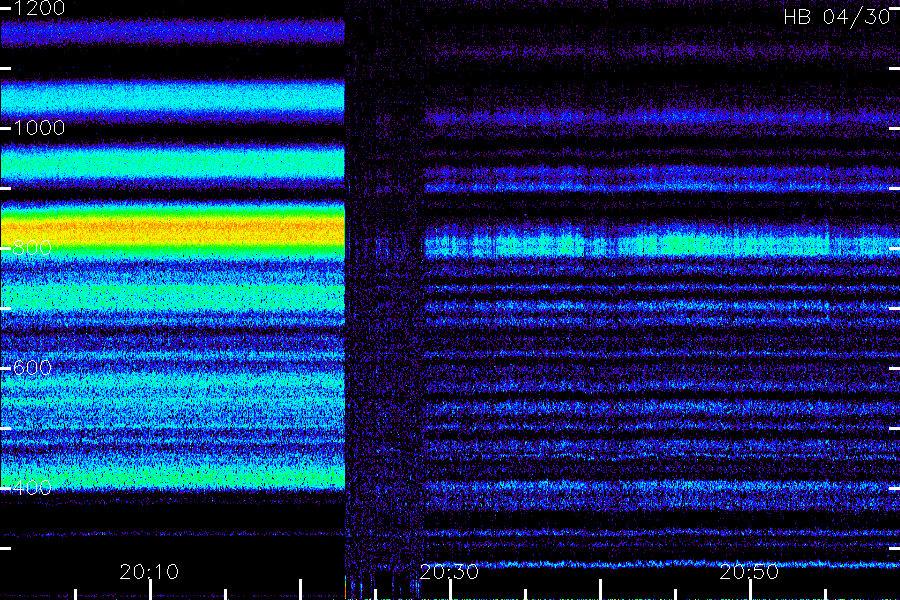This screenshot has height=600, width=900.
Task: Click the 20:30 time axis label
Action: click(449, 571)
